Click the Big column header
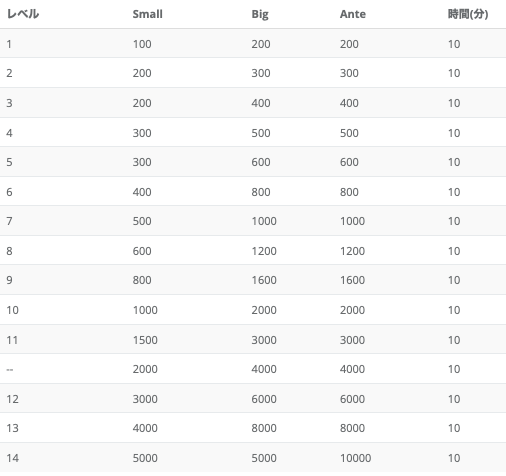This screenshot has width=506, height=476. [x=260, y=14]
